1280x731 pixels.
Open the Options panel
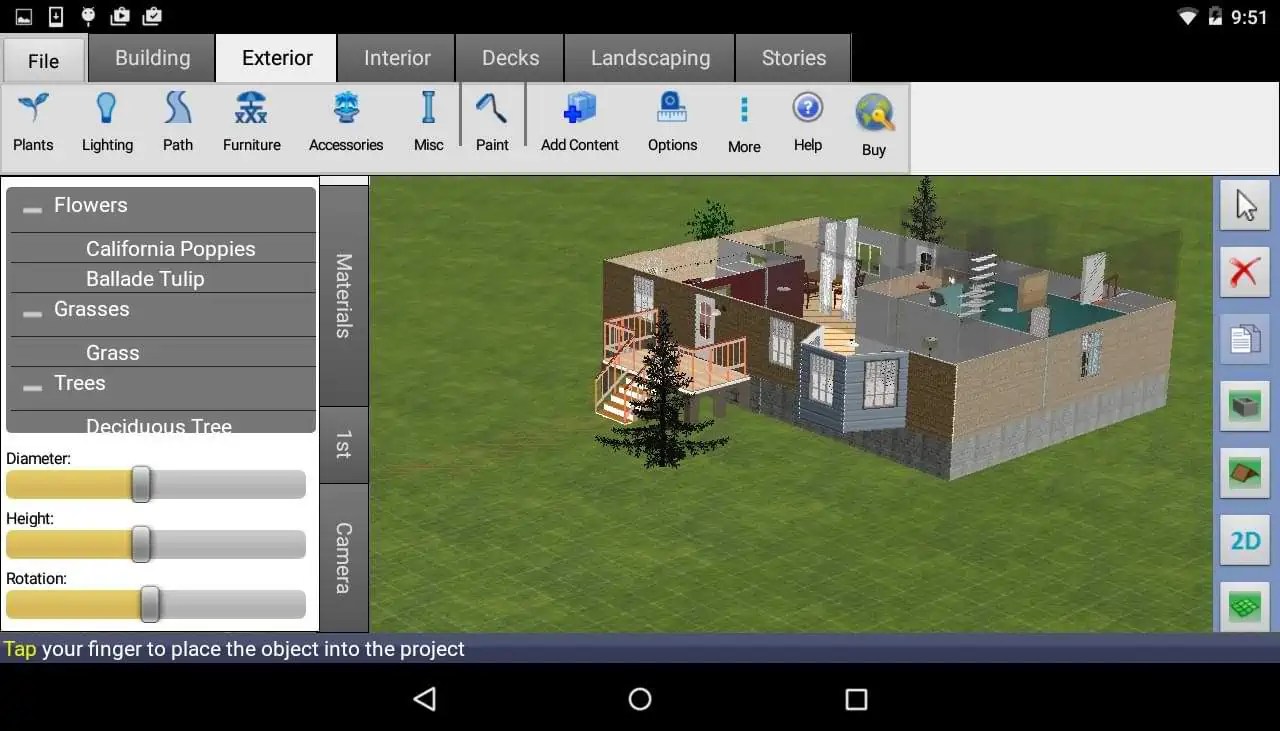[x=671, y=120]
